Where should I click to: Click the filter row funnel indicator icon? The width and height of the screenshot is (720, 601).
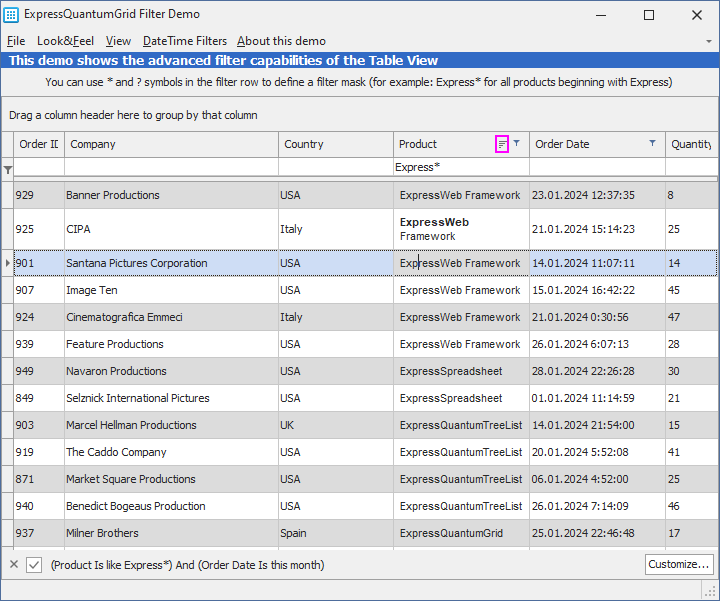(x=8, y=170)
